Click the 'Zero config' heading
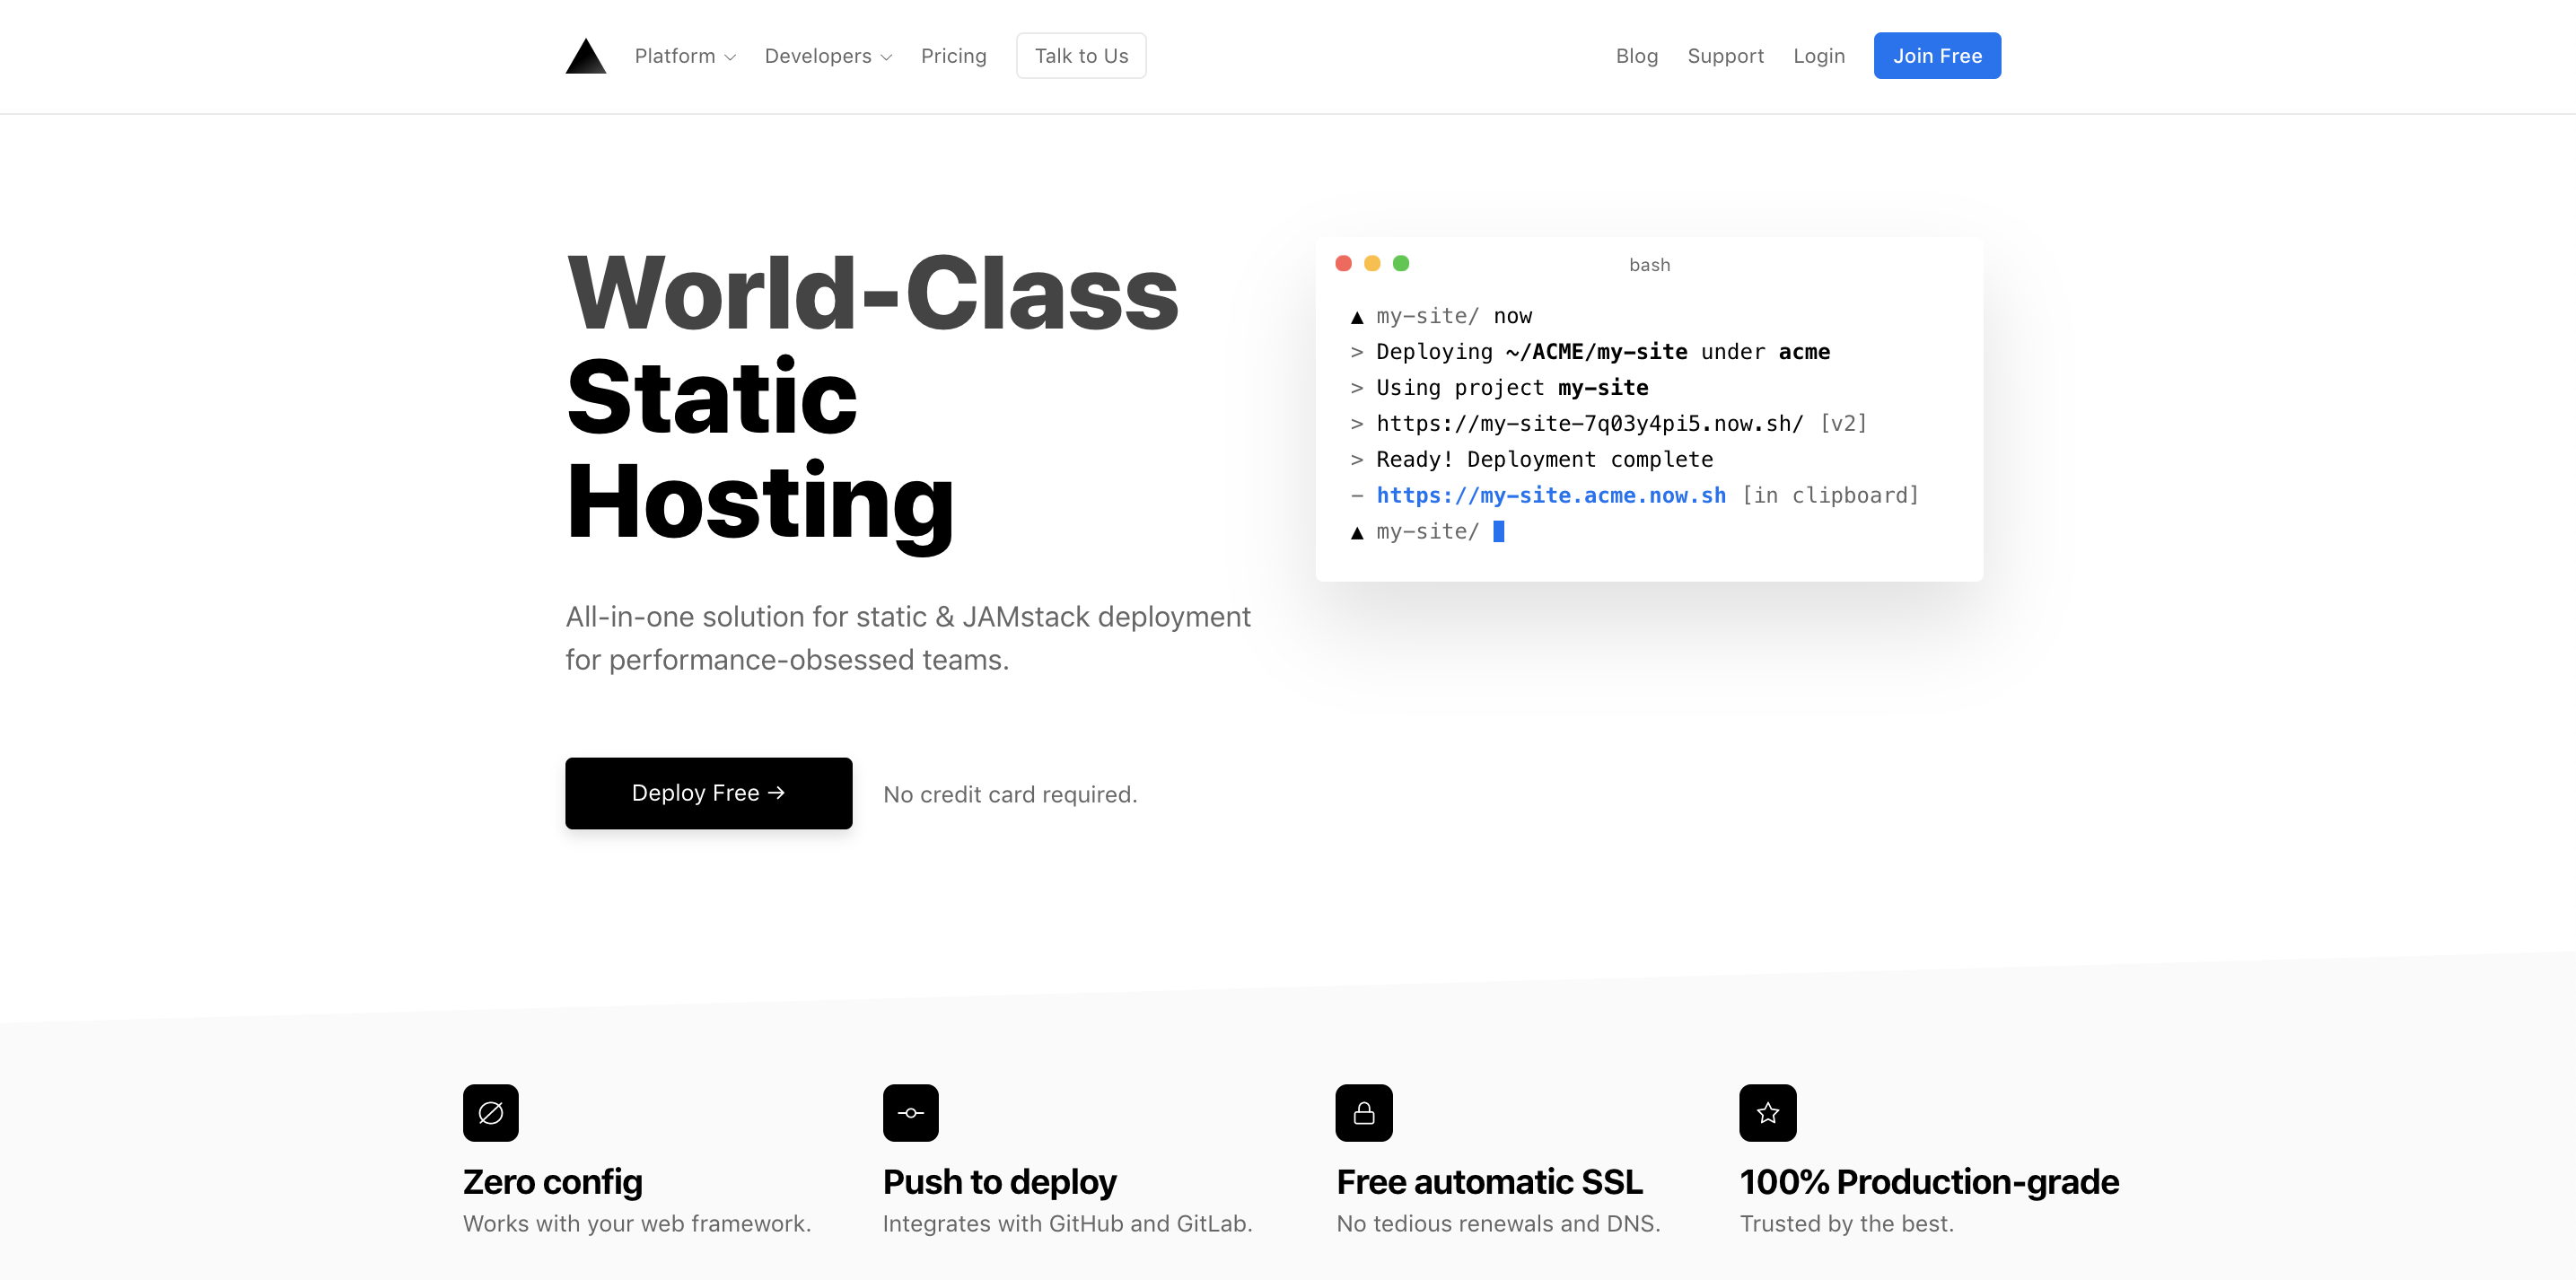2576x1280 pixels. click(553, 1181)
